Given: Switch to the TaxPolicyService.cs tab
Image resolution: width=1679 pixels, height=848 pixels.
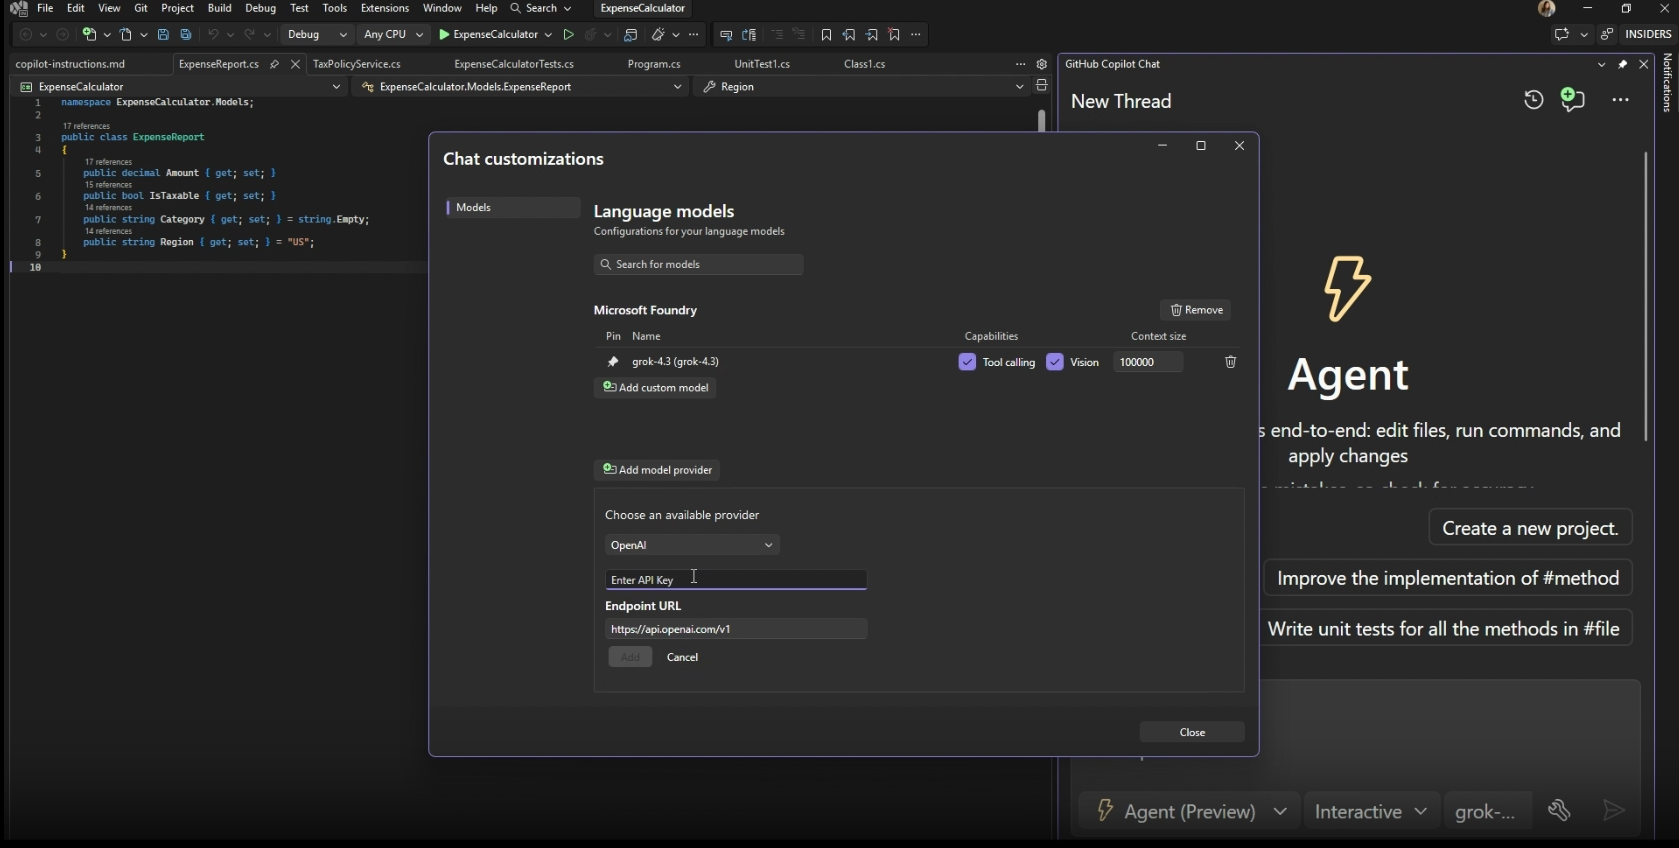Looking at the screenshot, I should (x=357, y=64).
